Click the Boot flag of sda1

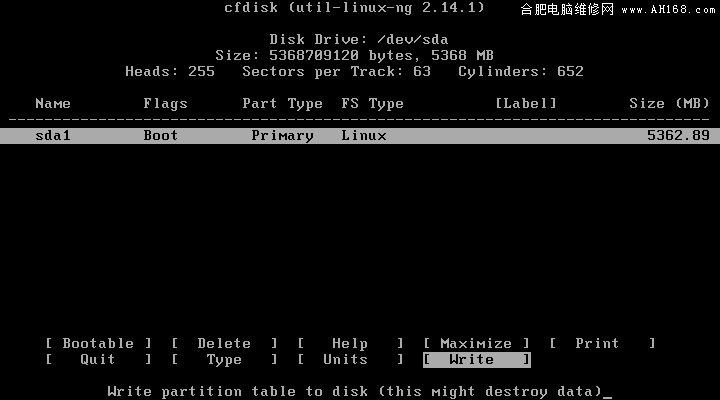161,135
